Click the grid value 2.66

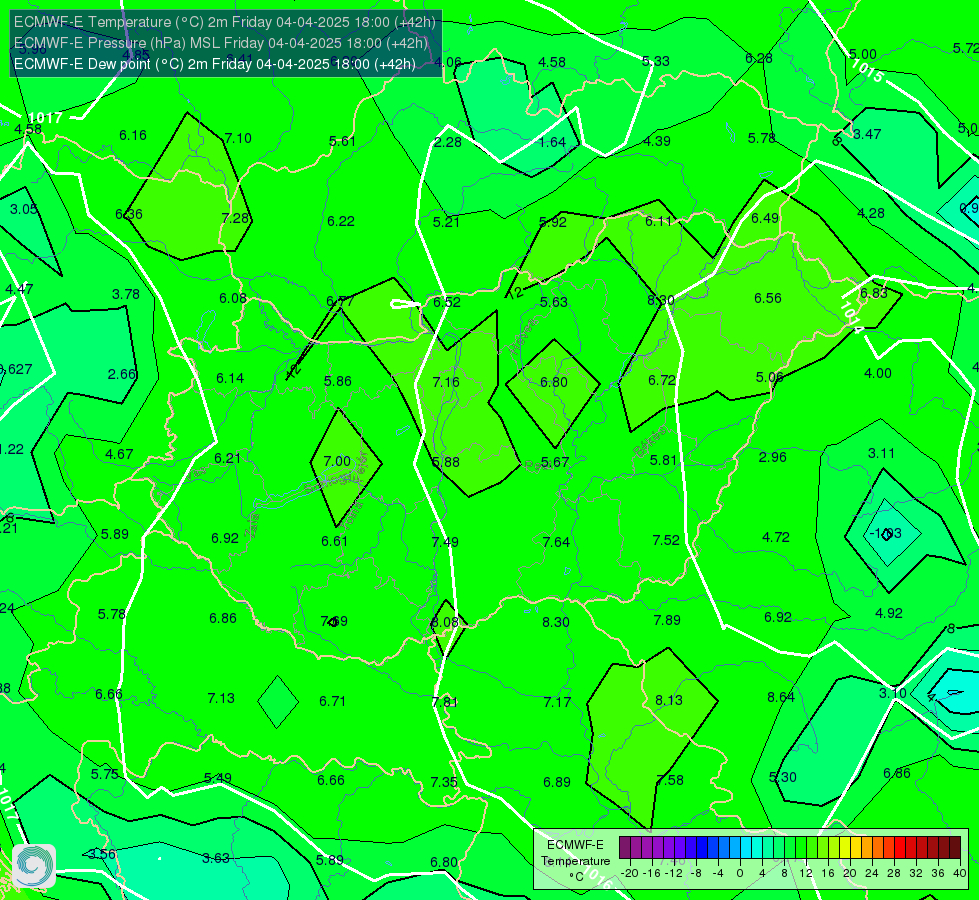[x=122, y=374]
